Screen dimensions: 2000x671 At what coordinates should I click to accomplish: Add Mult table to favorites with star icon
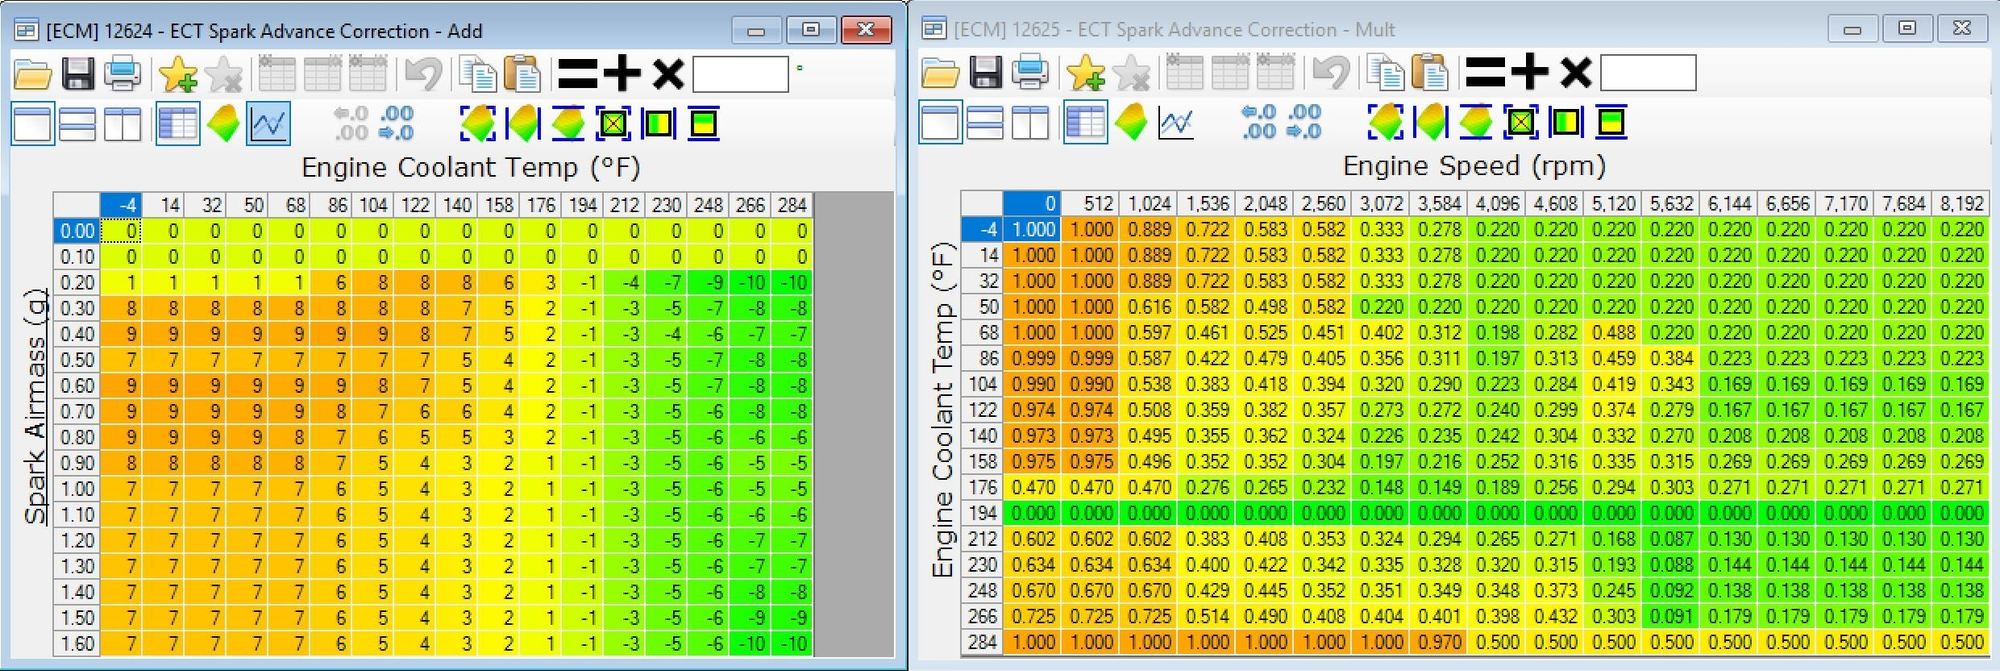(1085, 73)
